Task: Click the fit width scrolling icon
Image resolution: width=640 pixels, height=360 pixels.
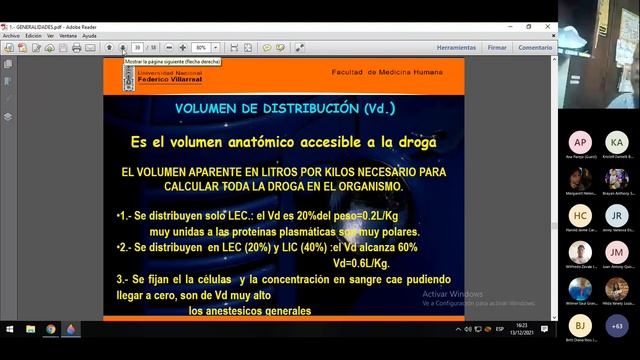Action: (x=234, y=48)
